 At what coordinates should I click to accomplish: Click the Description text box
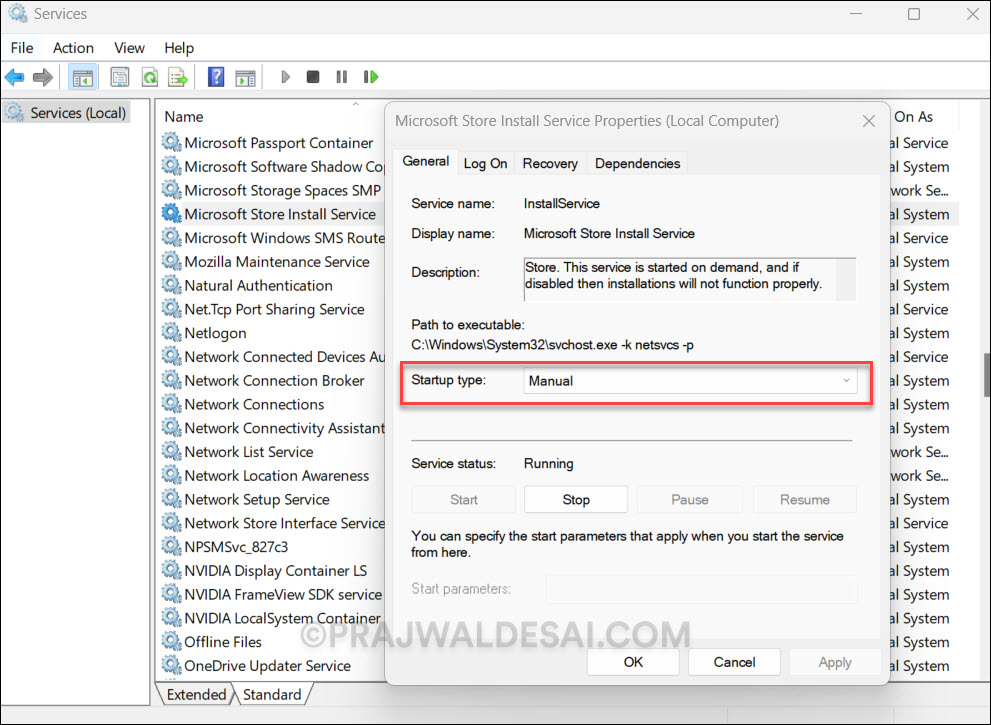[x=690, y=279]
